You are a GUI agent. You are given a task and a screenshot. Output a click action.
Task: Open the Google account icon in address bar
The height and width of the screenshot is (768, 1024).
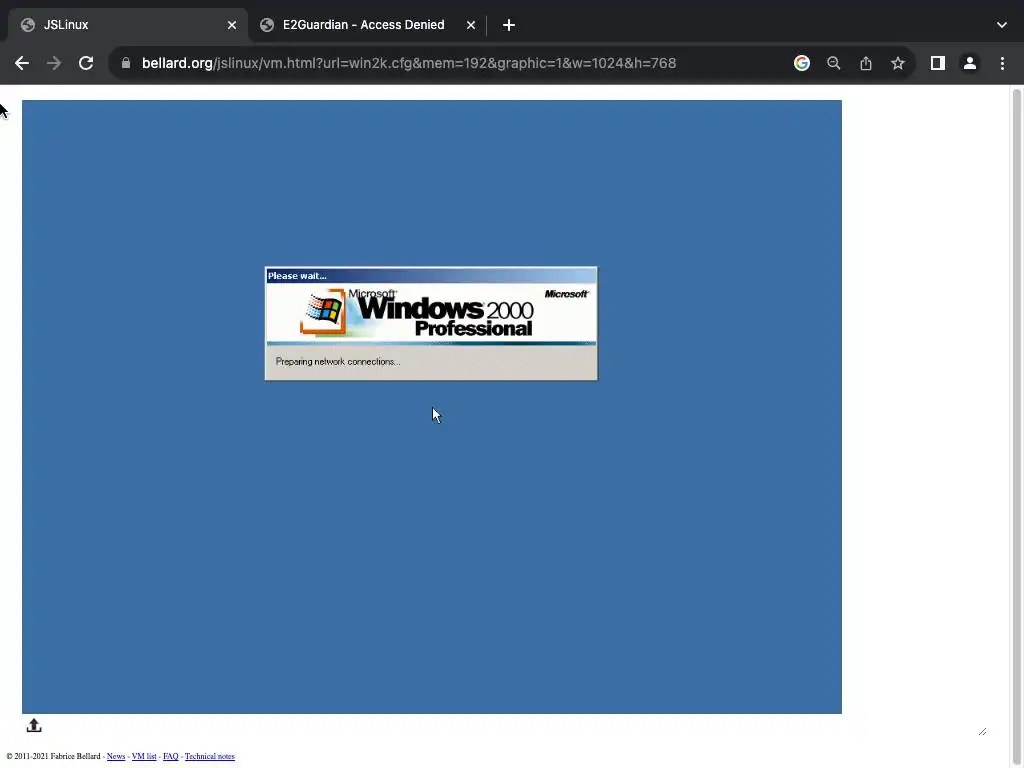pyautogui.click(x=801, y=63)
